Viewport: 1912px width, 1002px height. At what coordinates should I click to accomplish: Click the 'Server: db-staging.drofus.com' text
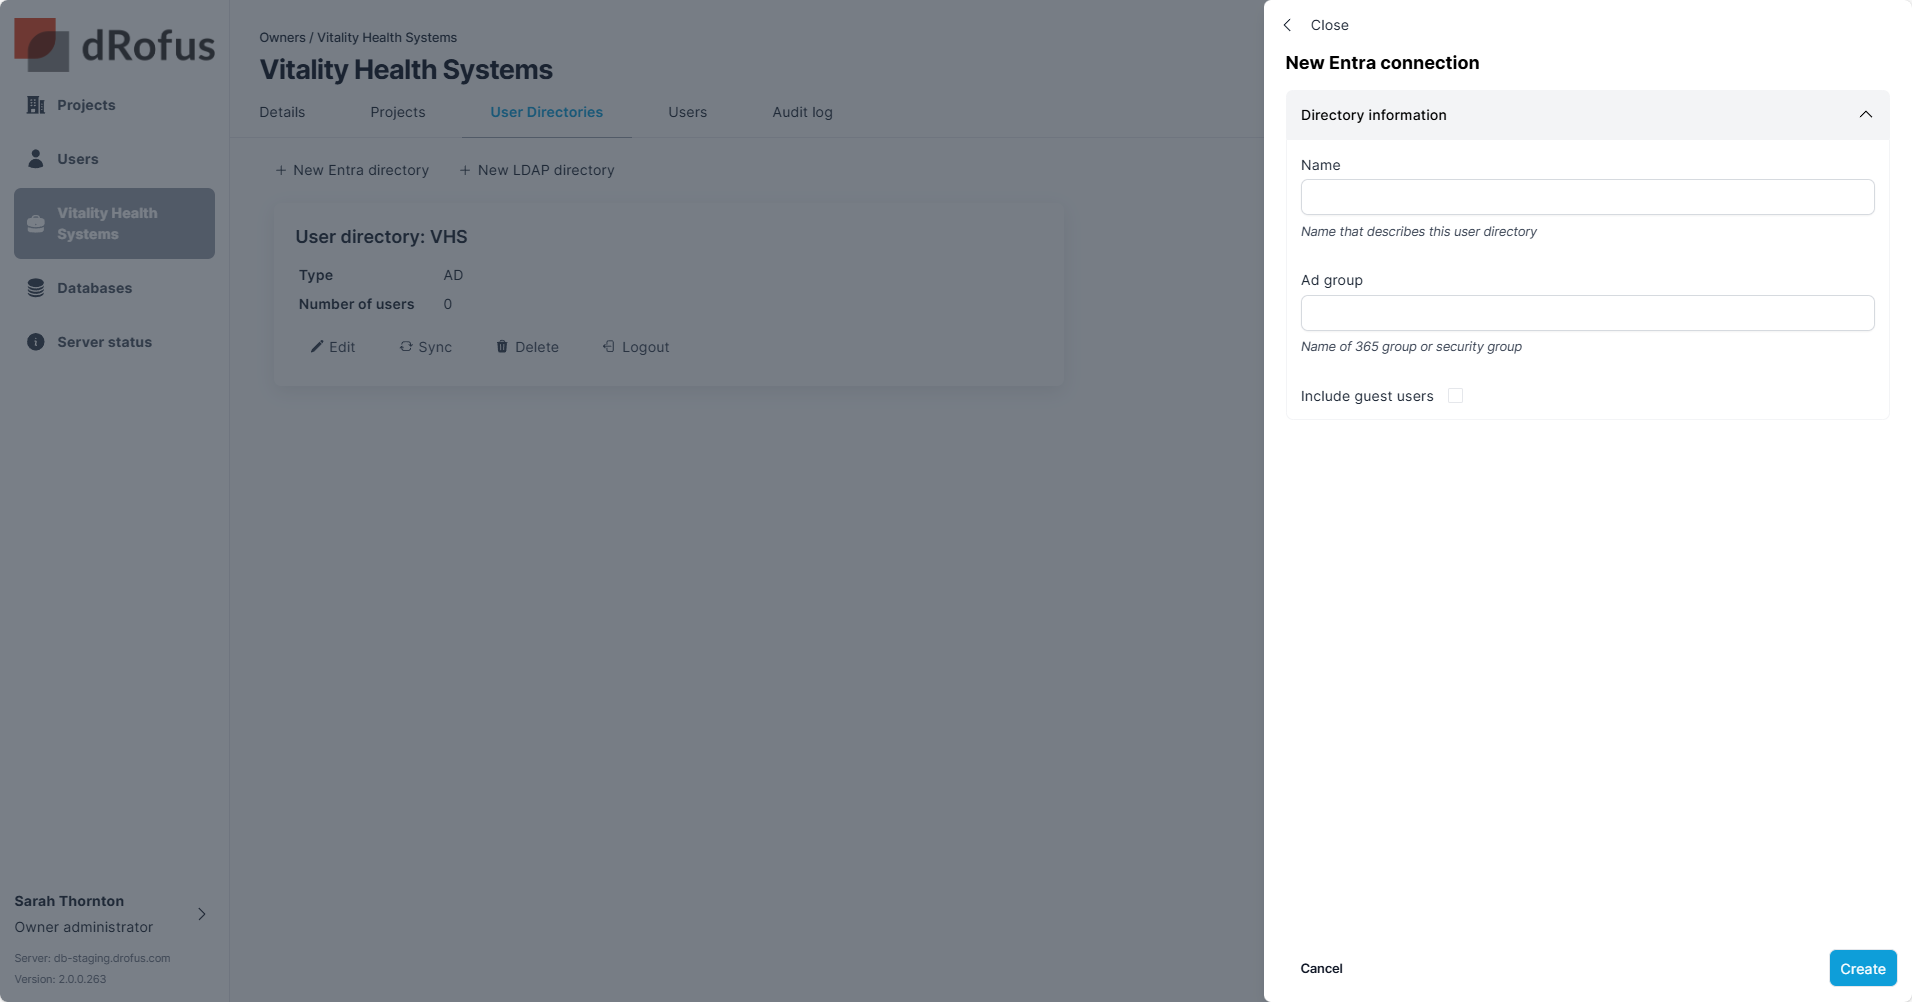[x=92, y=958]
